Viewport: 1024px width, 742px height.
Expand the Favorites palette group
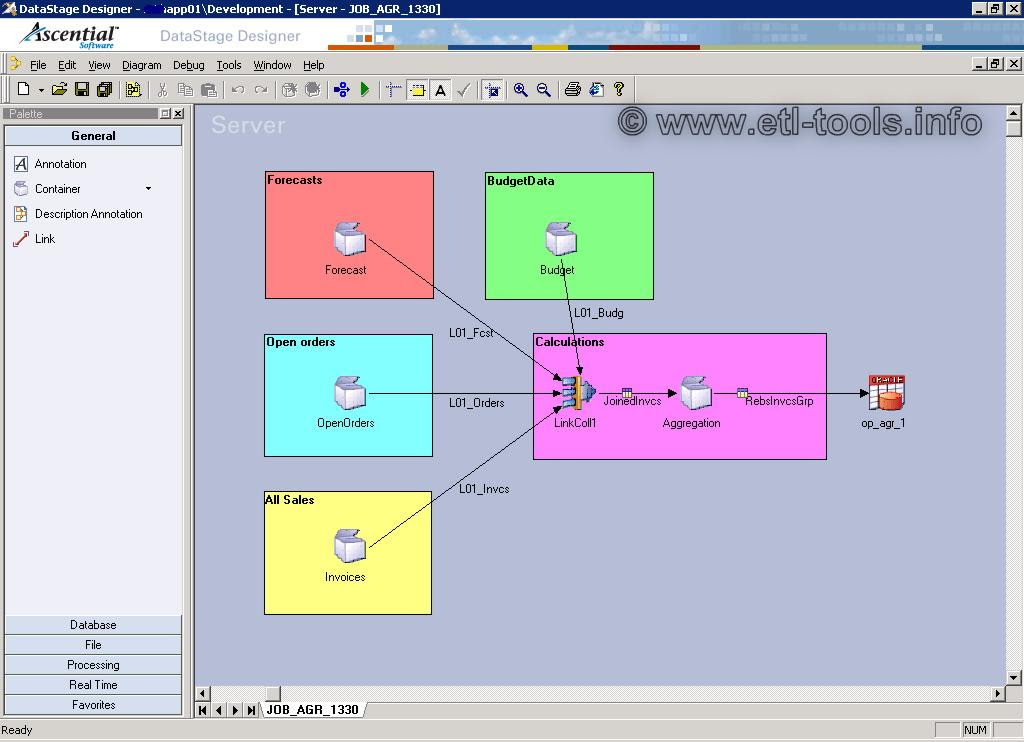[93, 705]
